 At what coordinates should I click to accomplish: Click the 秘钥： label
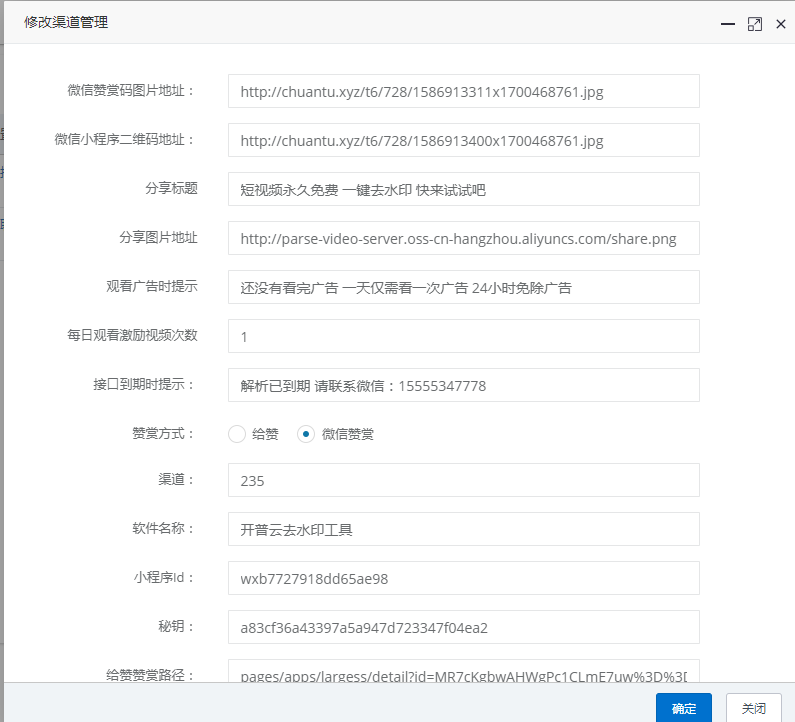click(176, 626)
